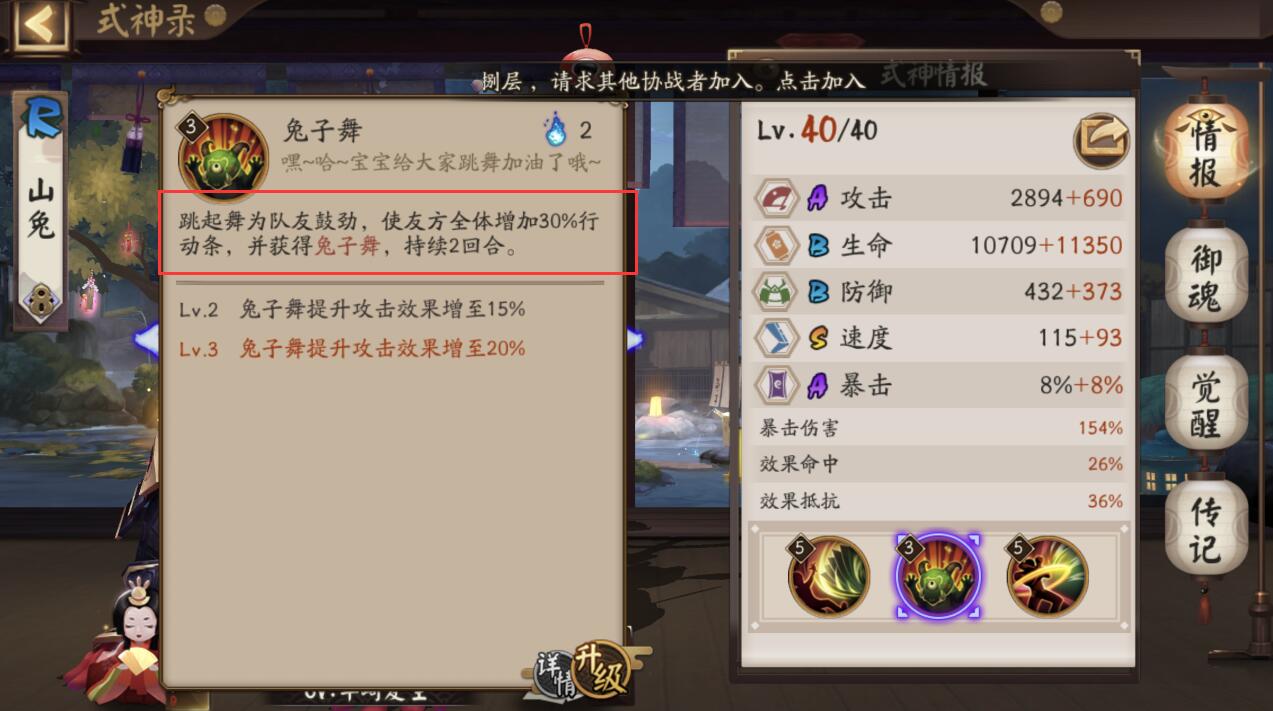Tap the 攻击 attack stat icon
The height and width of the screenshot is (711, 1273).
tap(776, 199)
